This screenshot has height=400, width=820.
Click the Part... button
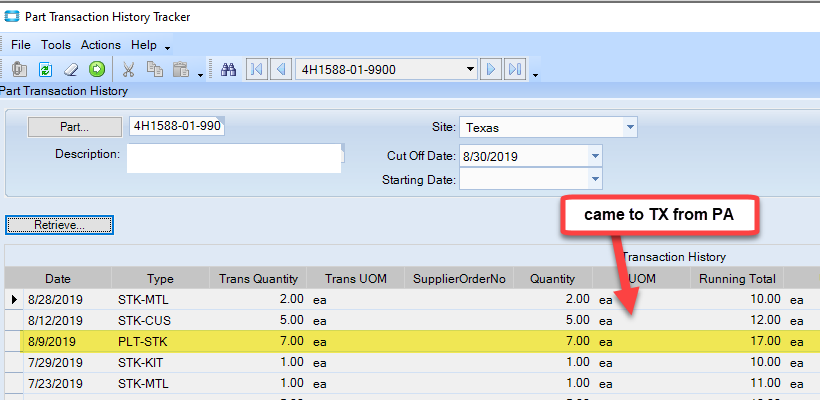(75, 127)
